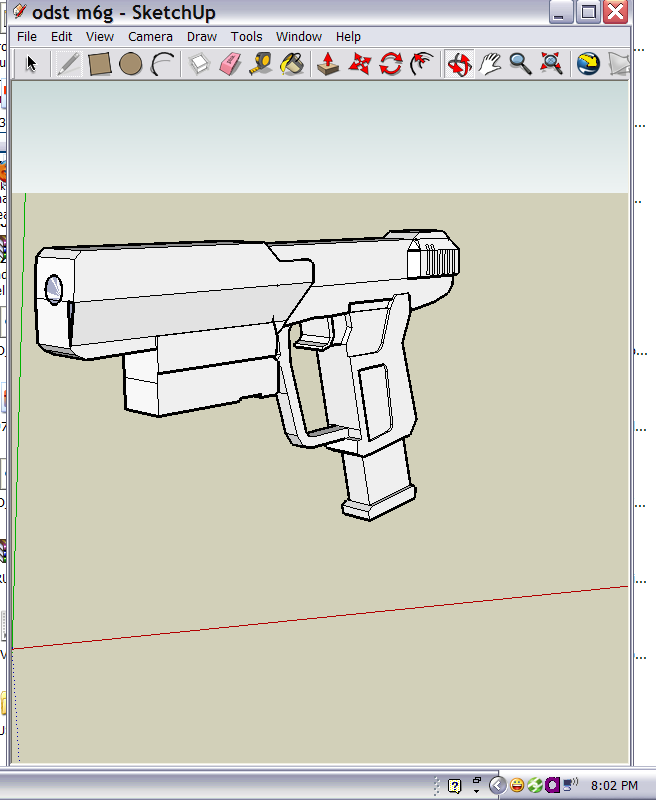Viewport: 656px width, 800px height.
Task: Click the purple square tray icon
Action: click(552, 785)
